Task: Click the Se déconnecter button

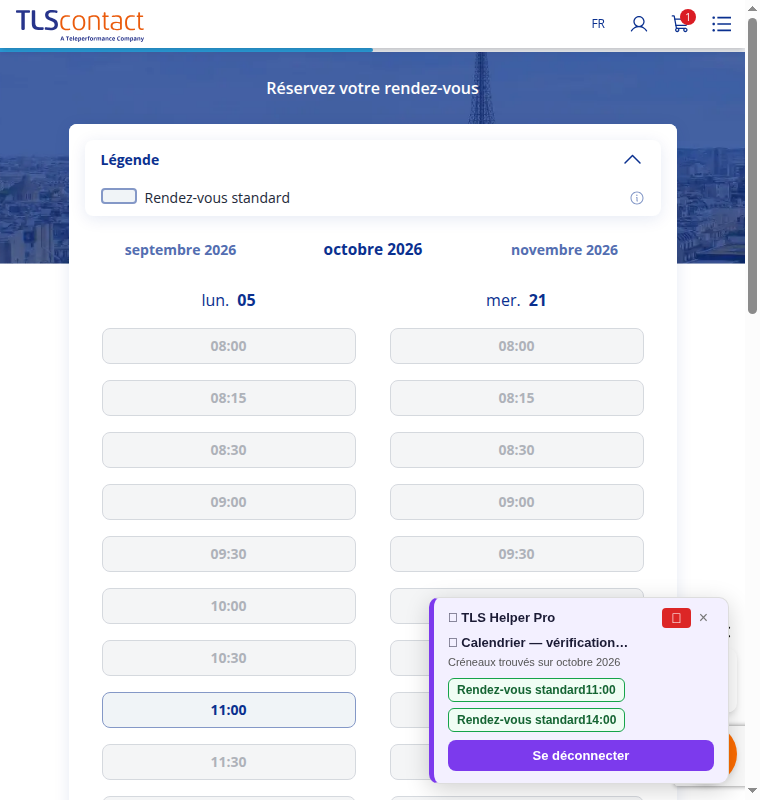Action: (x=580, y=756)
